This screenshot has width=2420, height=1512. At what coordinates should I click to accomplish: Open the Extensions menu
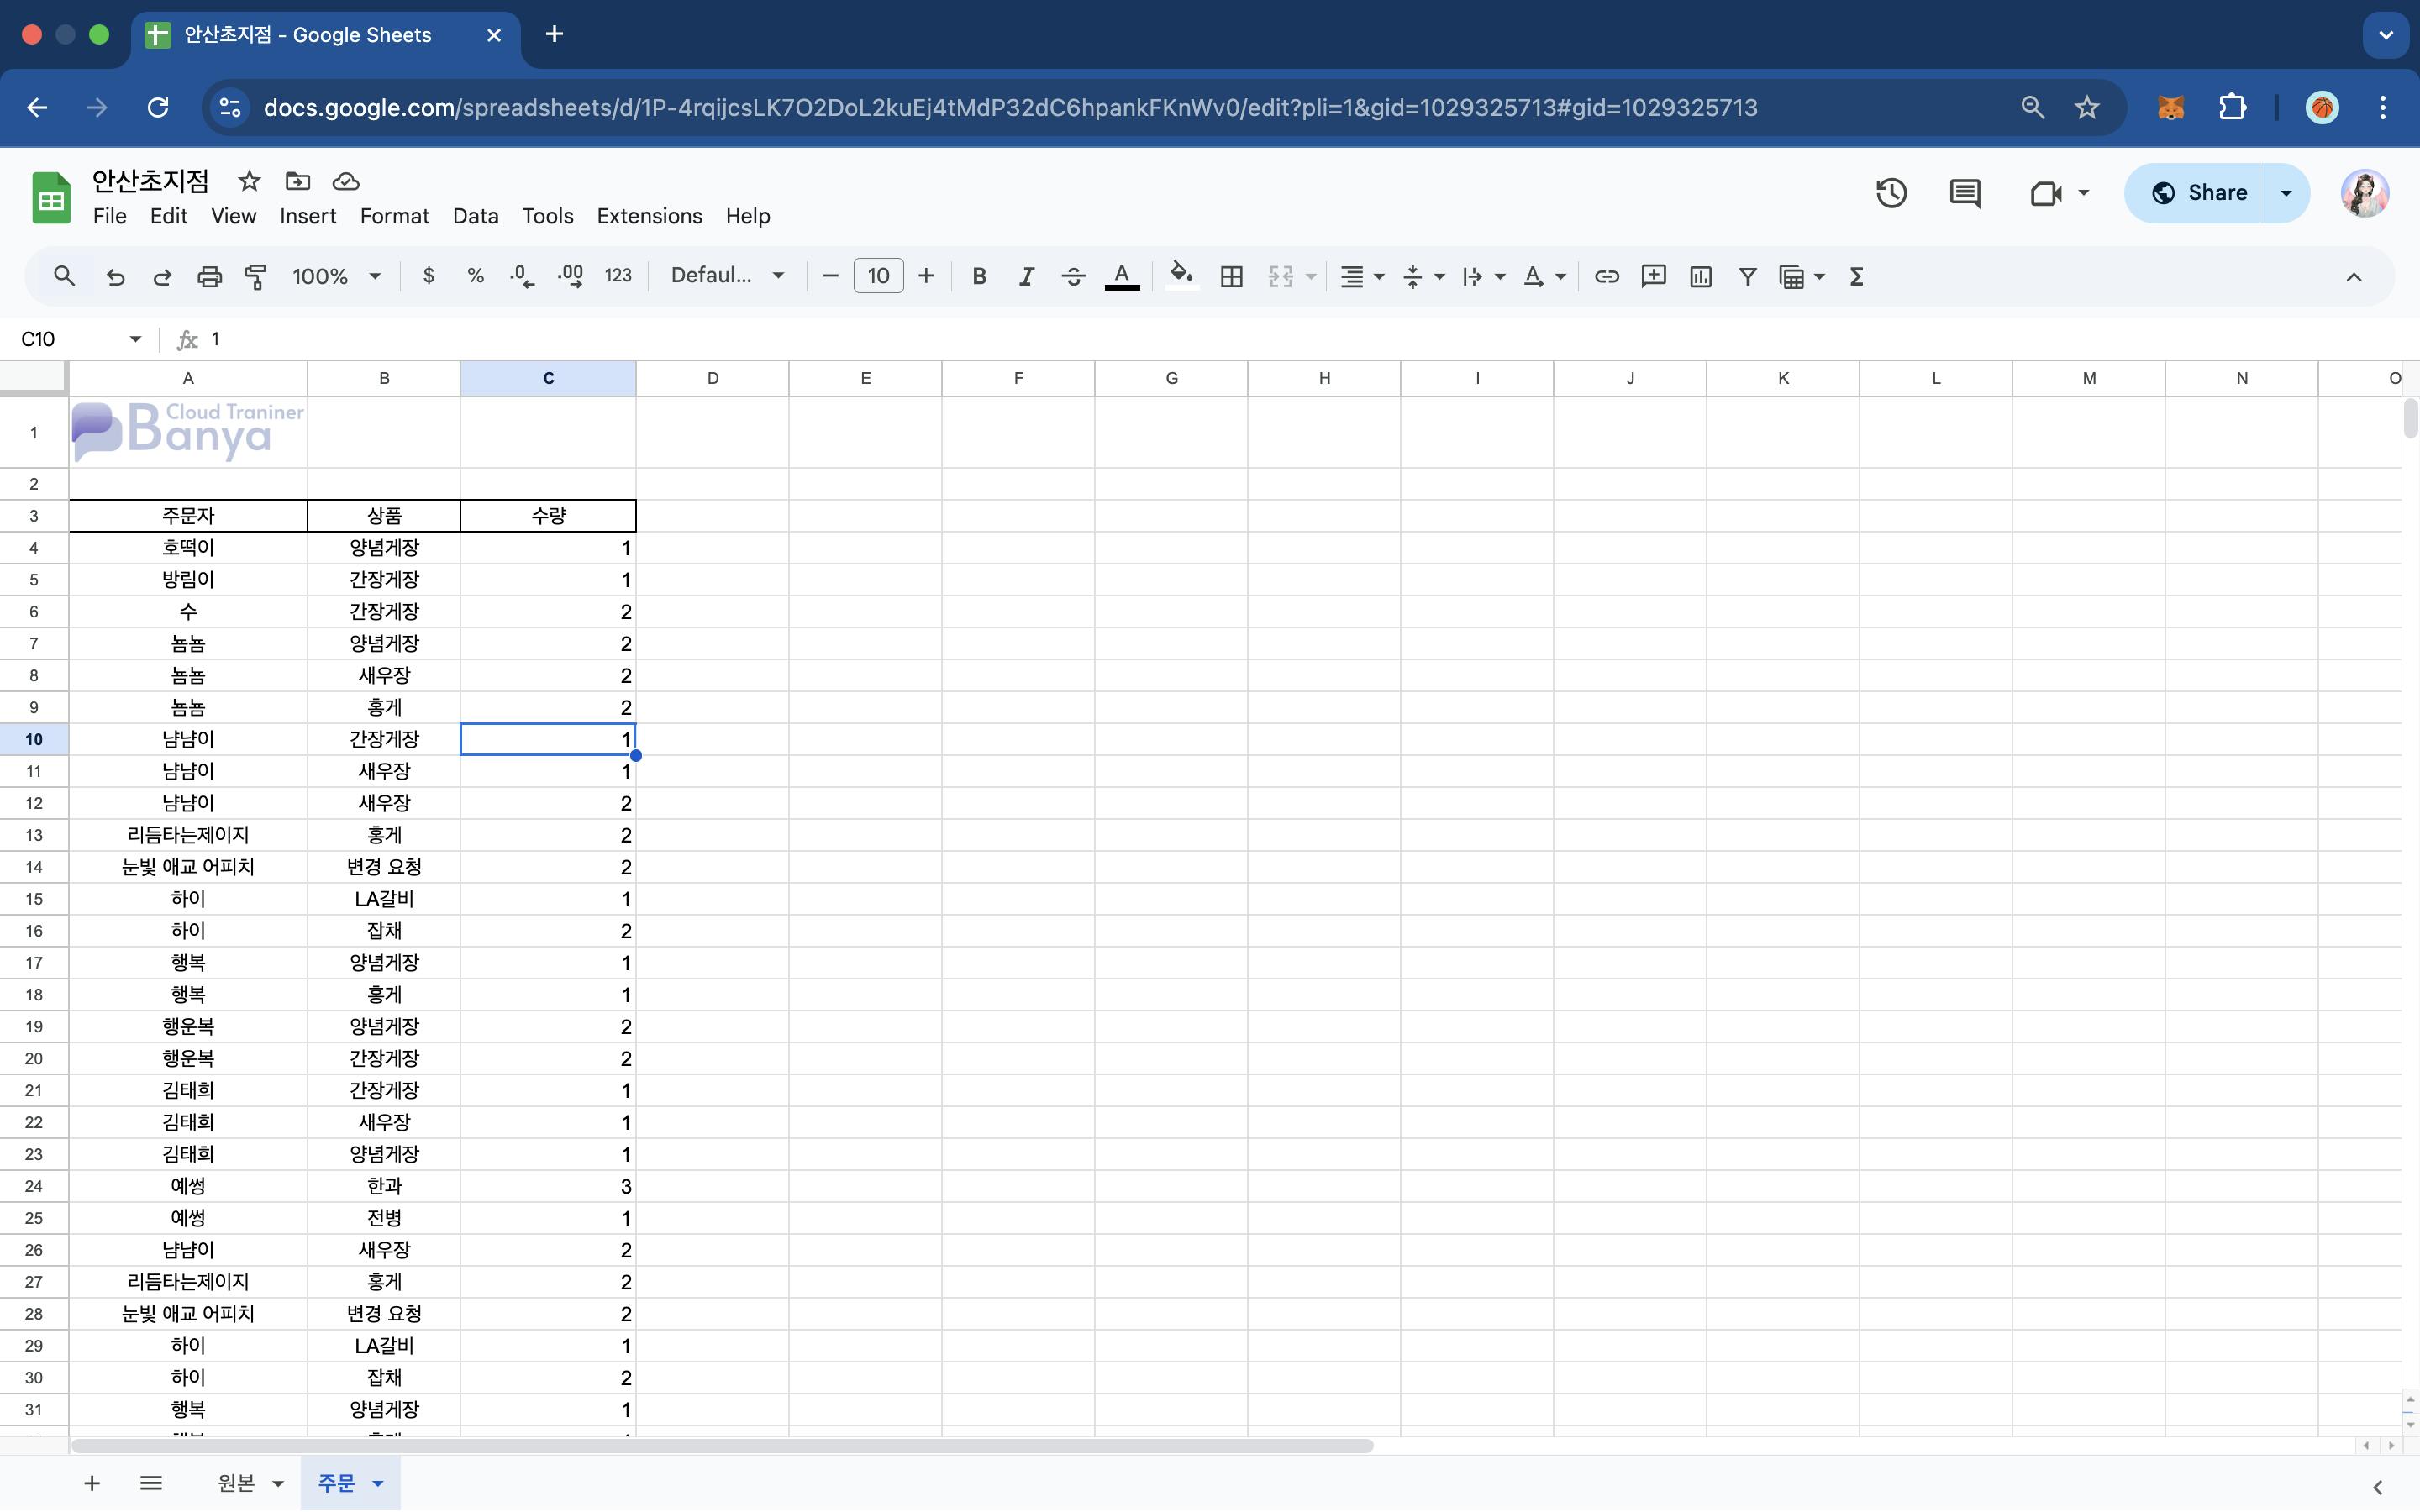[x=649, y=216]
